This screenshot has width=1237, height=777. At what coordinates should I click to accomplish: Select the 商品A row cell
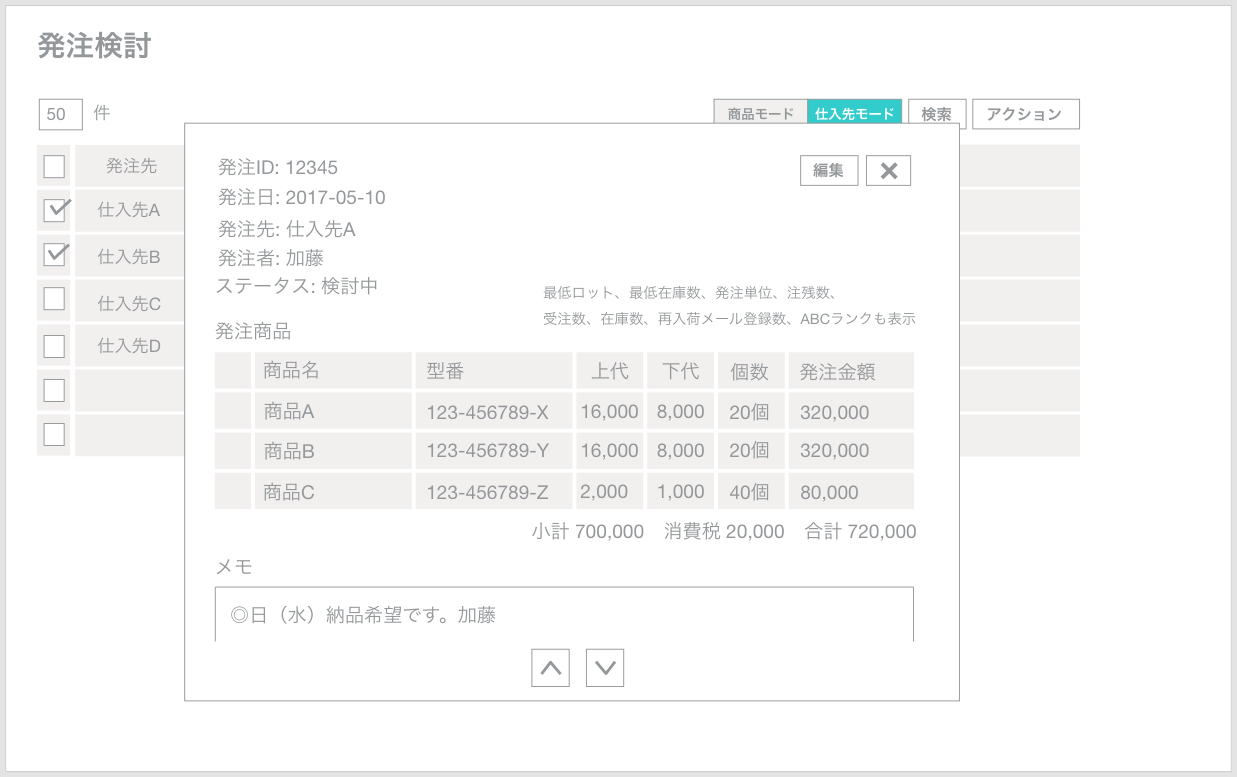pos(333,411)
